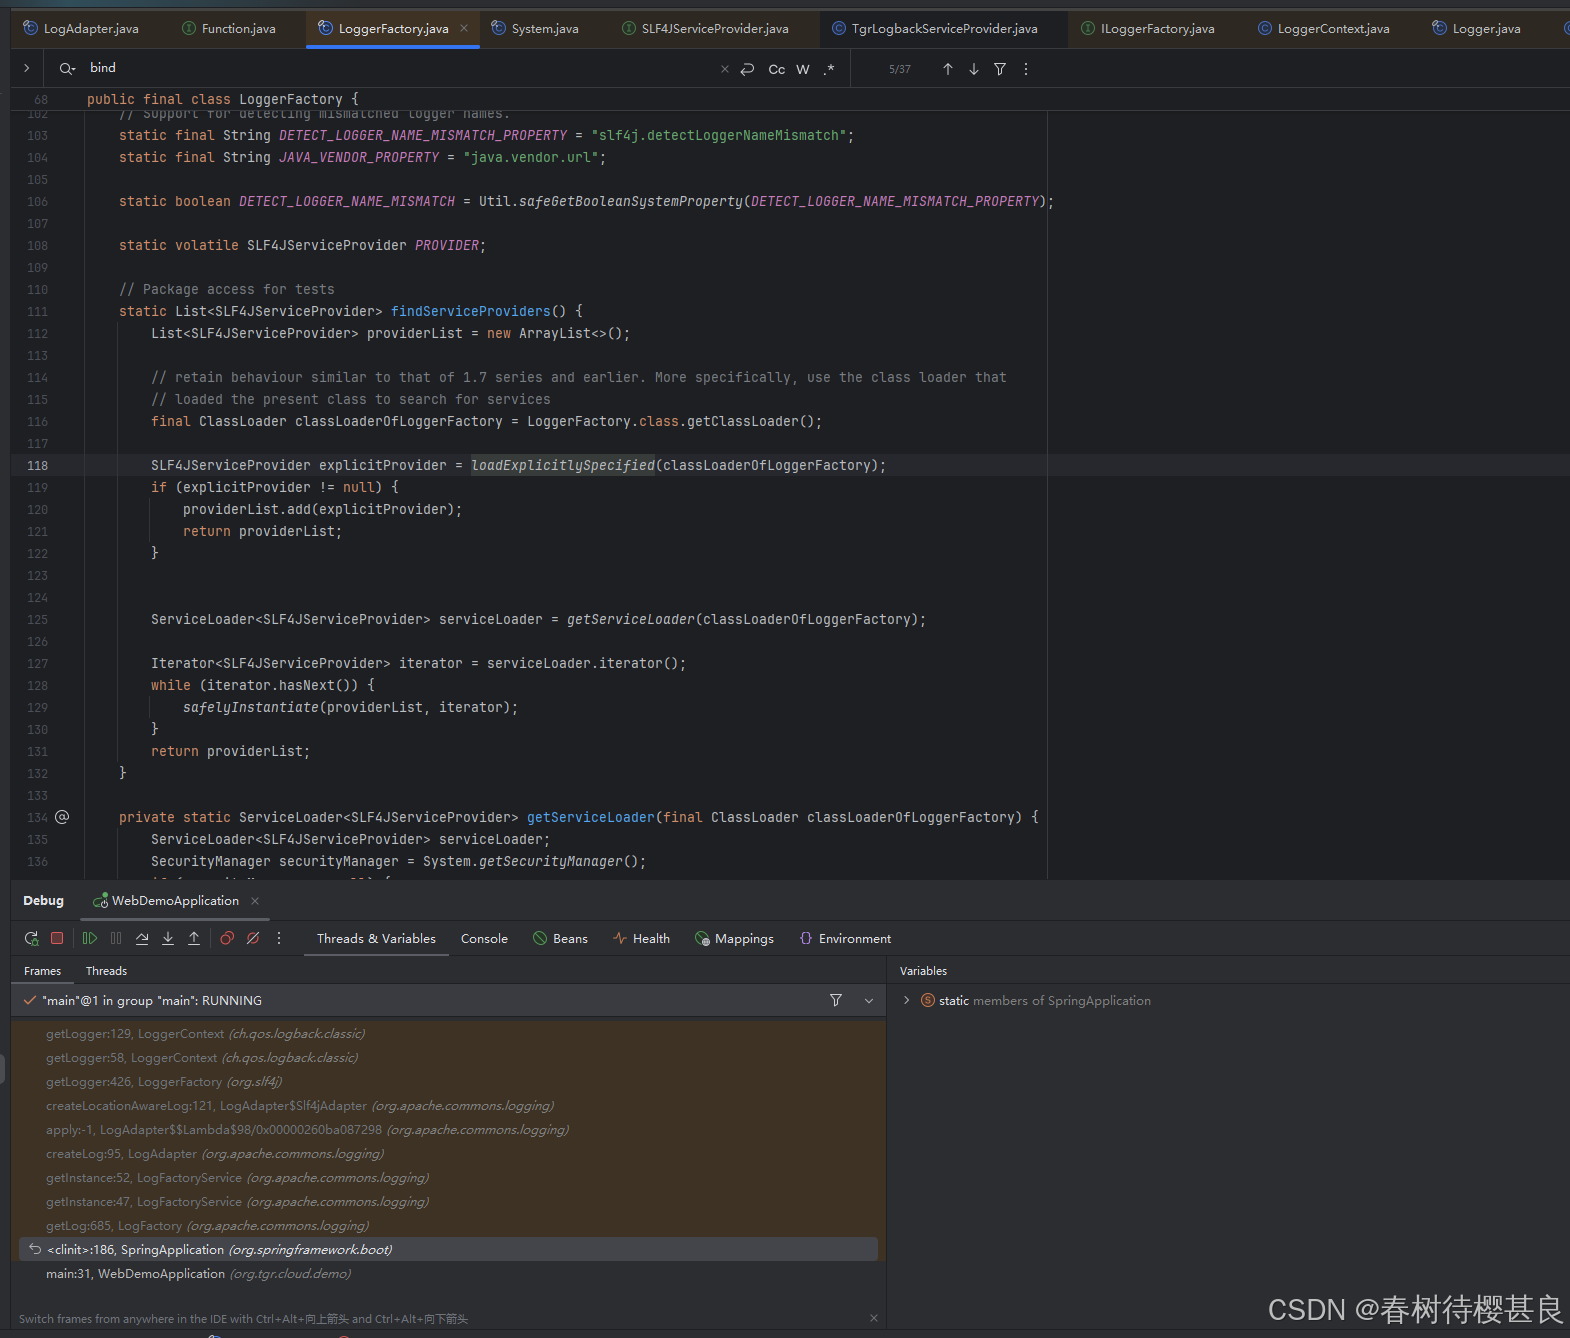Viewport: 1570px width, 1338px height.
Task: Switch to Function.java tab
Action: coord(229,29)
